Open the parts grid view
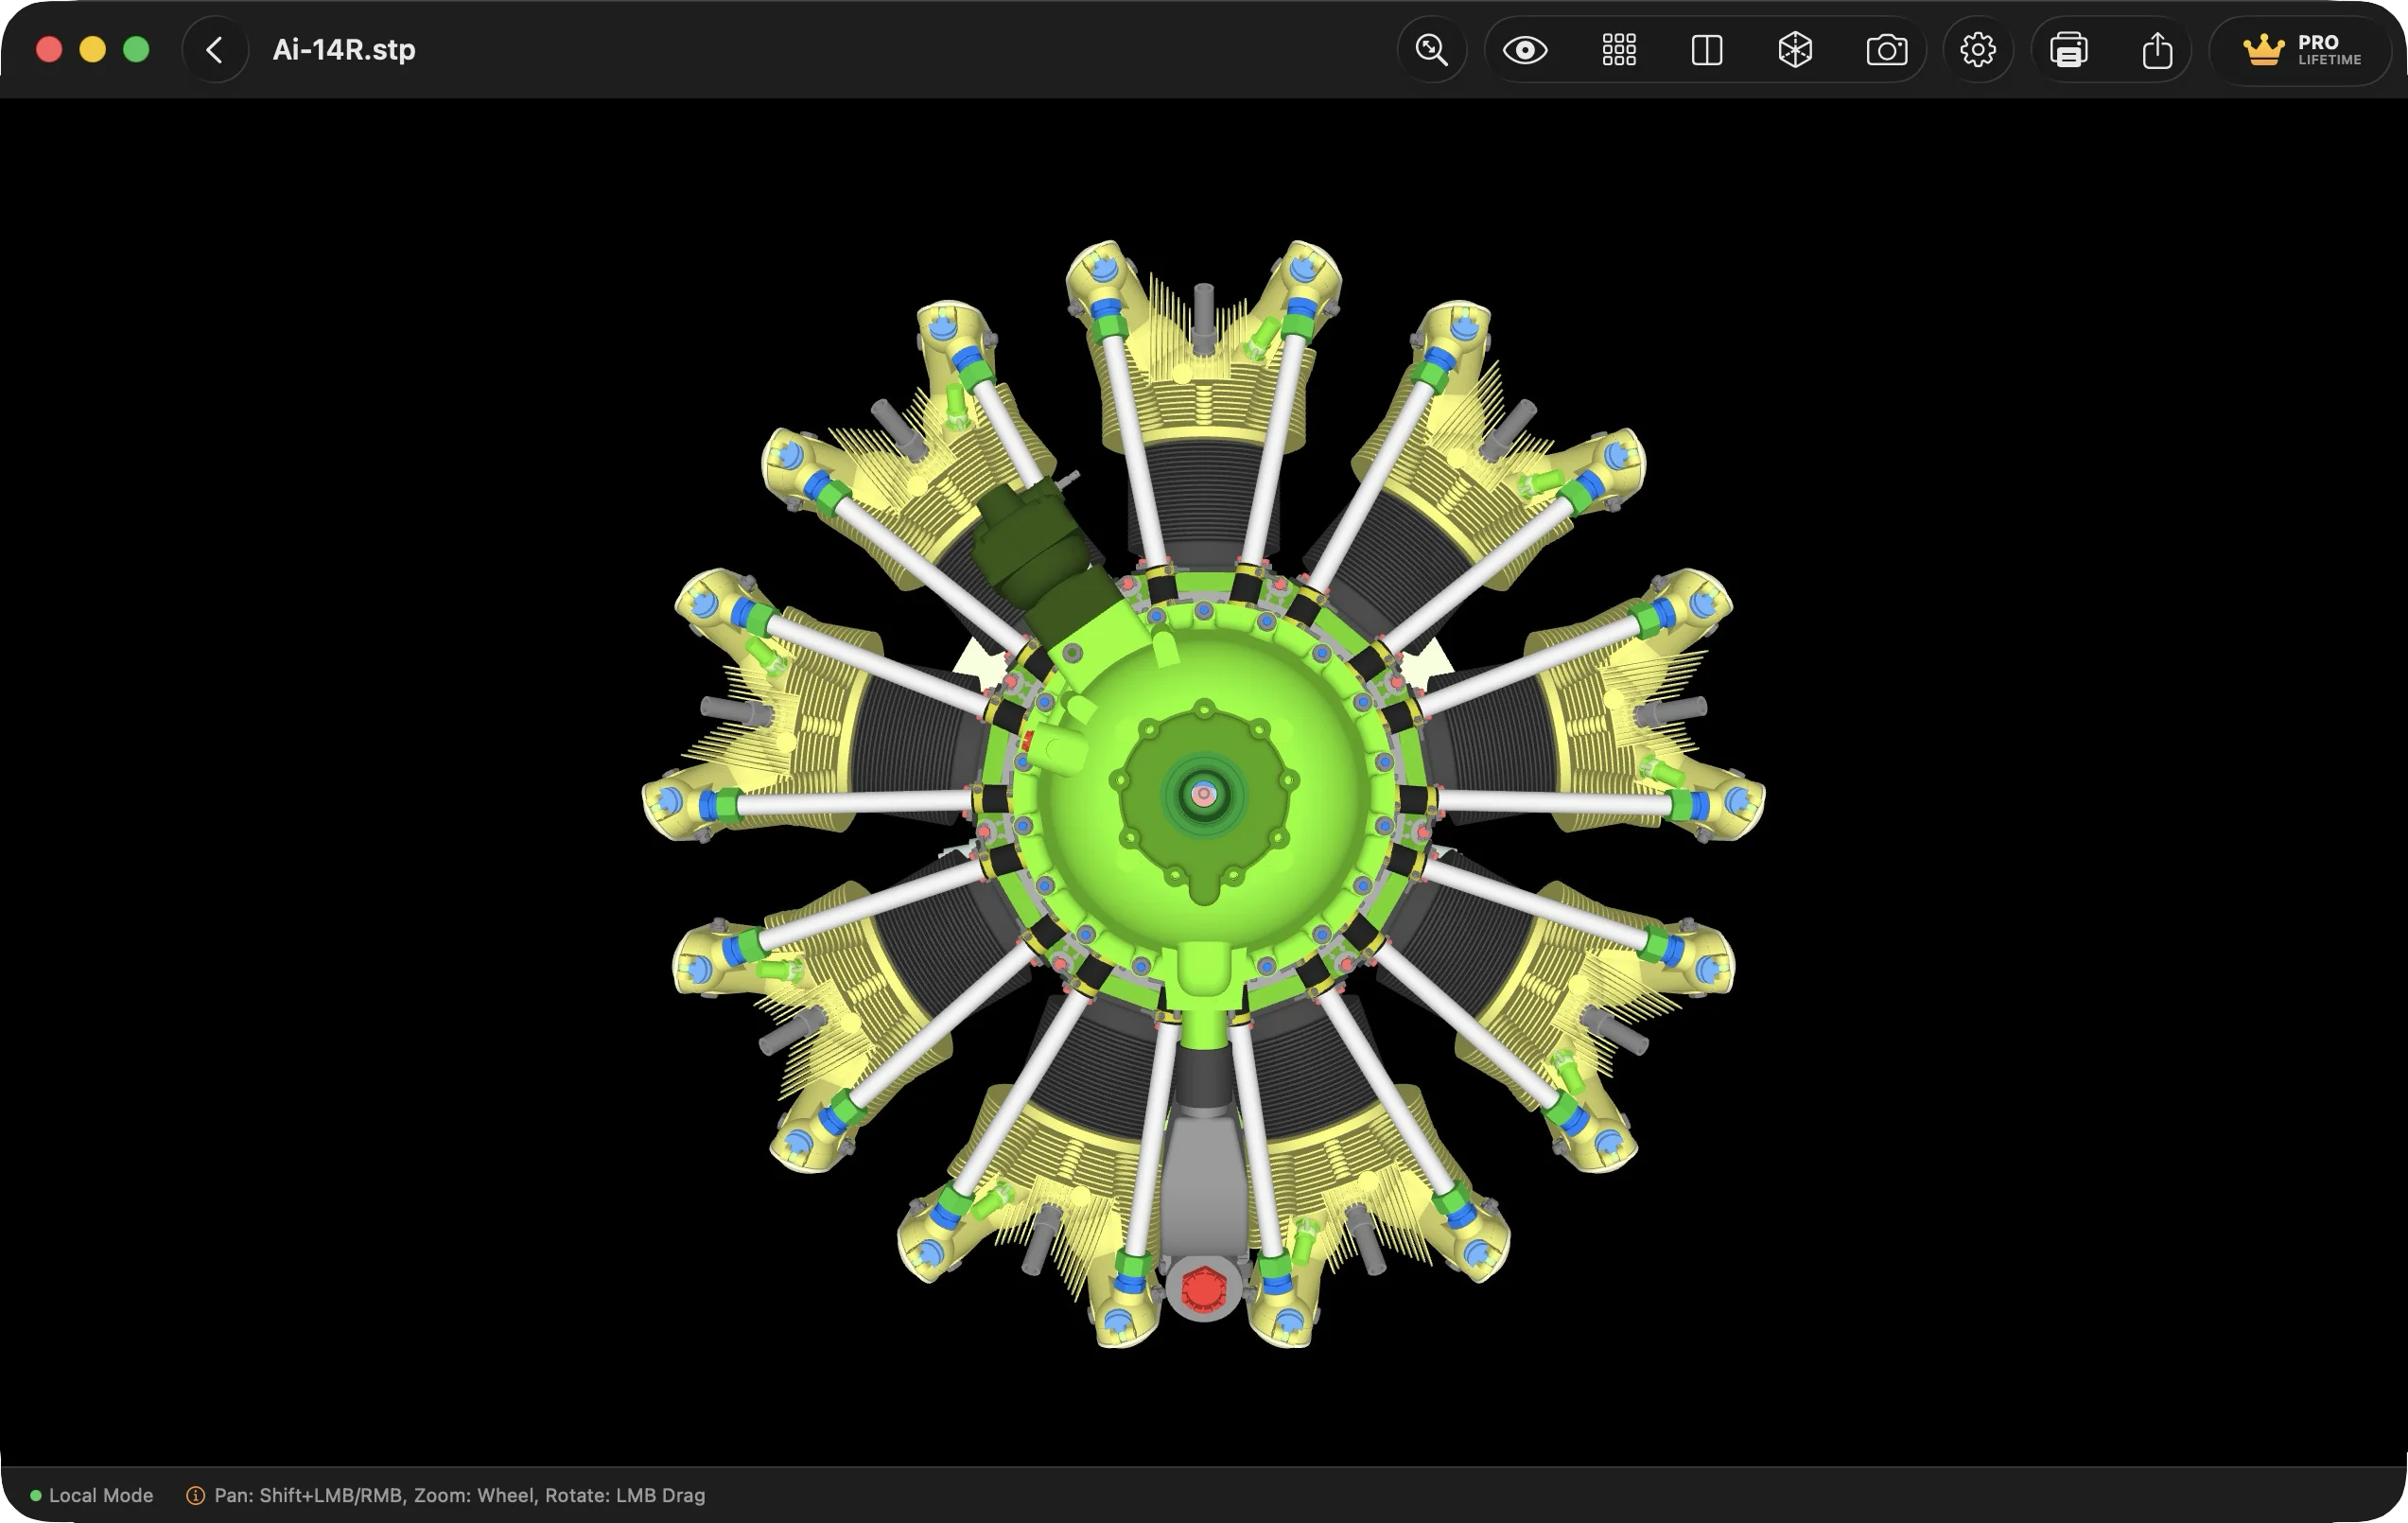This screenshot has height=1523, width=2408. 1618,50
